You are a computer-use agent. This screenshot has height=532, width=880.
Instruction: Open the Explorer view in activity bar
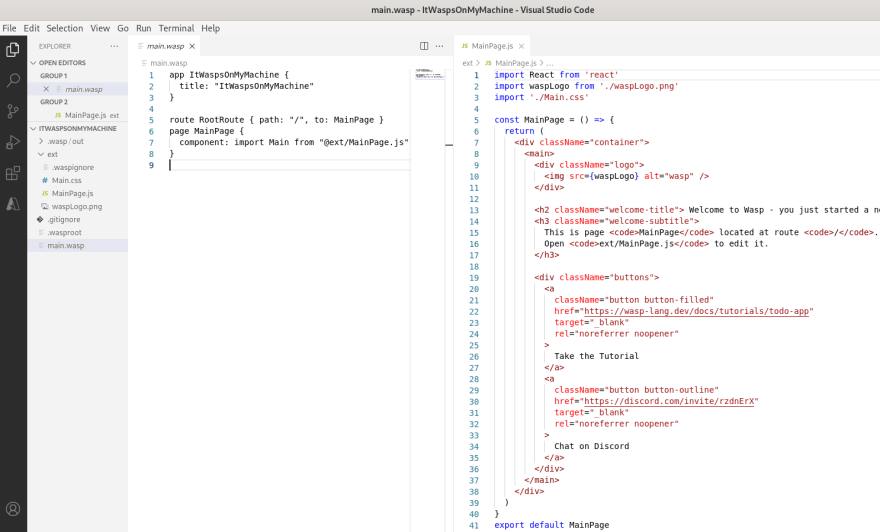click(x=13, y=50)
